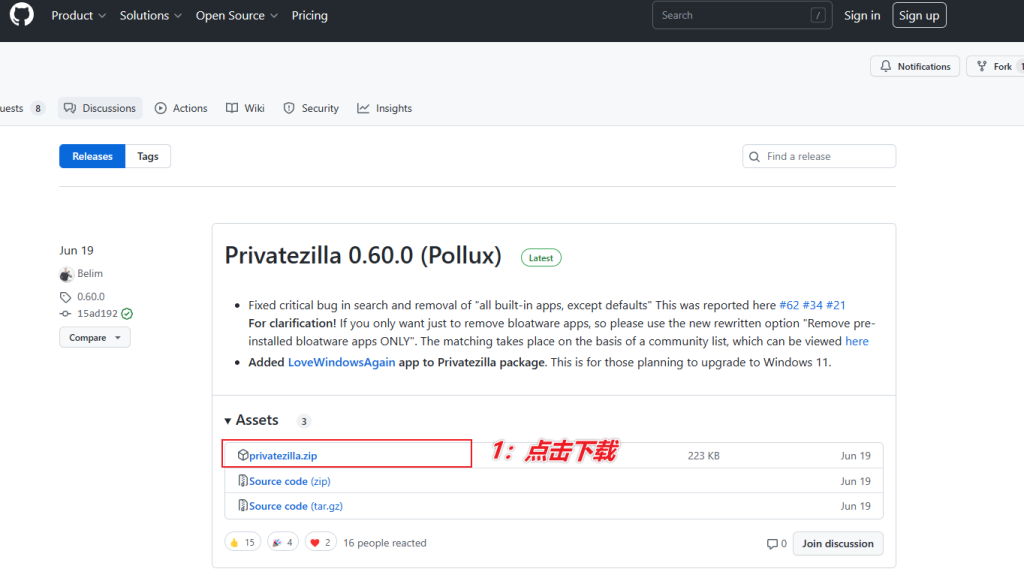The image size is (1024, 575).
Task: Open Belim's author profile link
Action: [90, 273]
